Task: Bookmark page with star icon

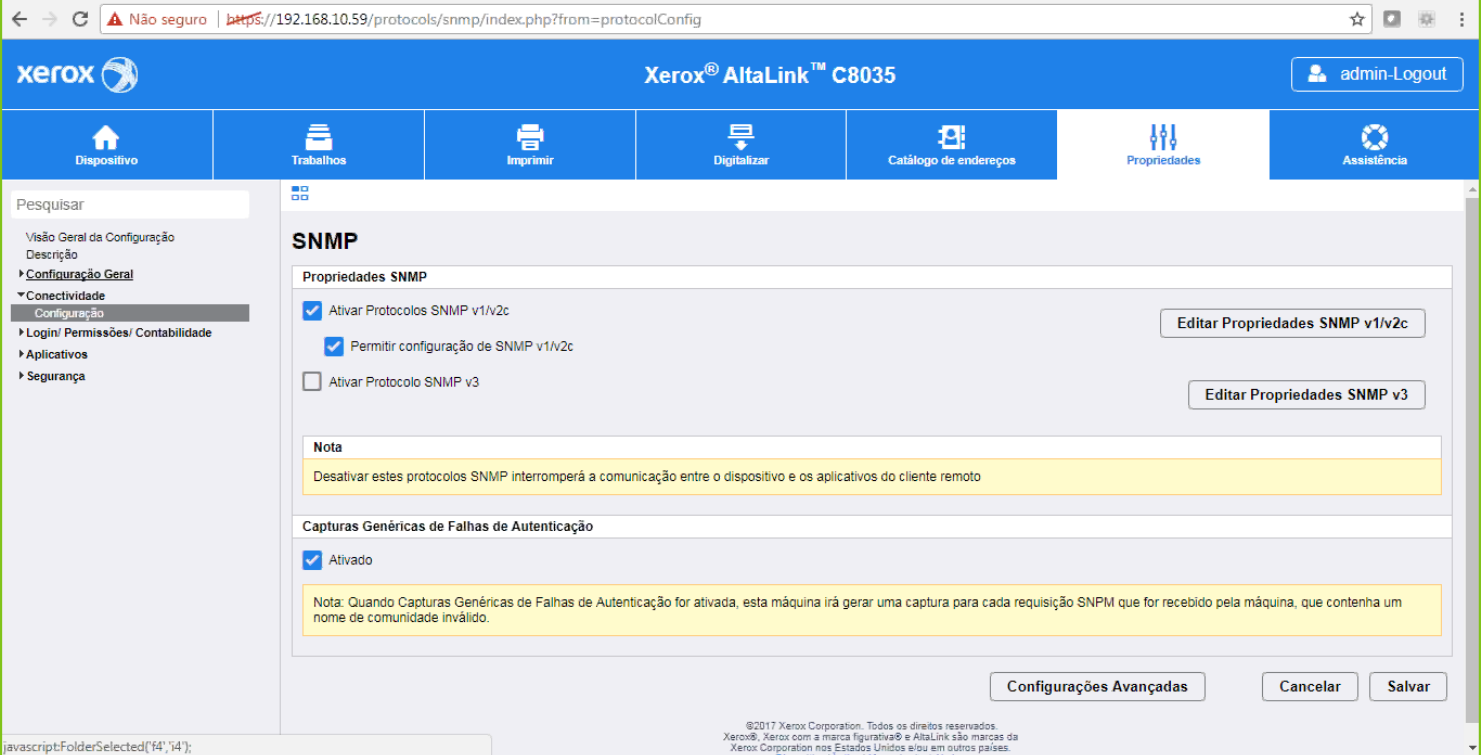Action: click(1357, 19)
